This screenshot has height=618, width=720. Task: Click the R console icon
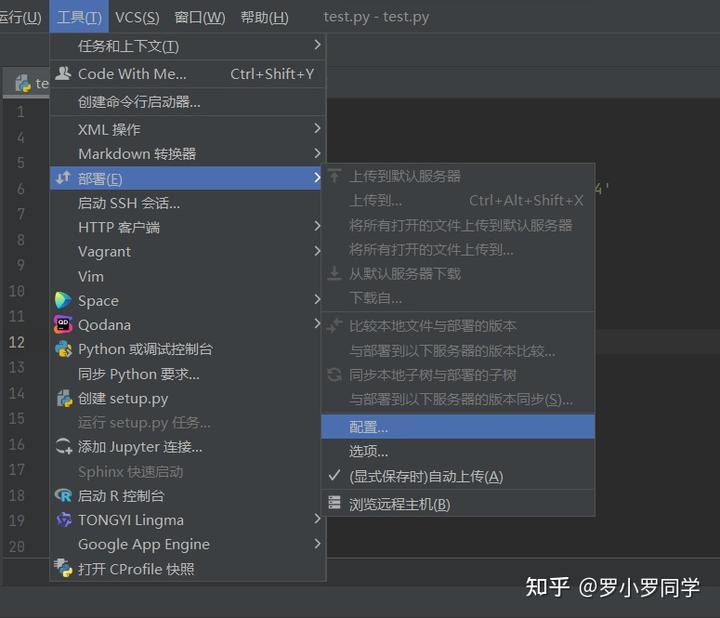pyautogui.click(x=63, y=496)
